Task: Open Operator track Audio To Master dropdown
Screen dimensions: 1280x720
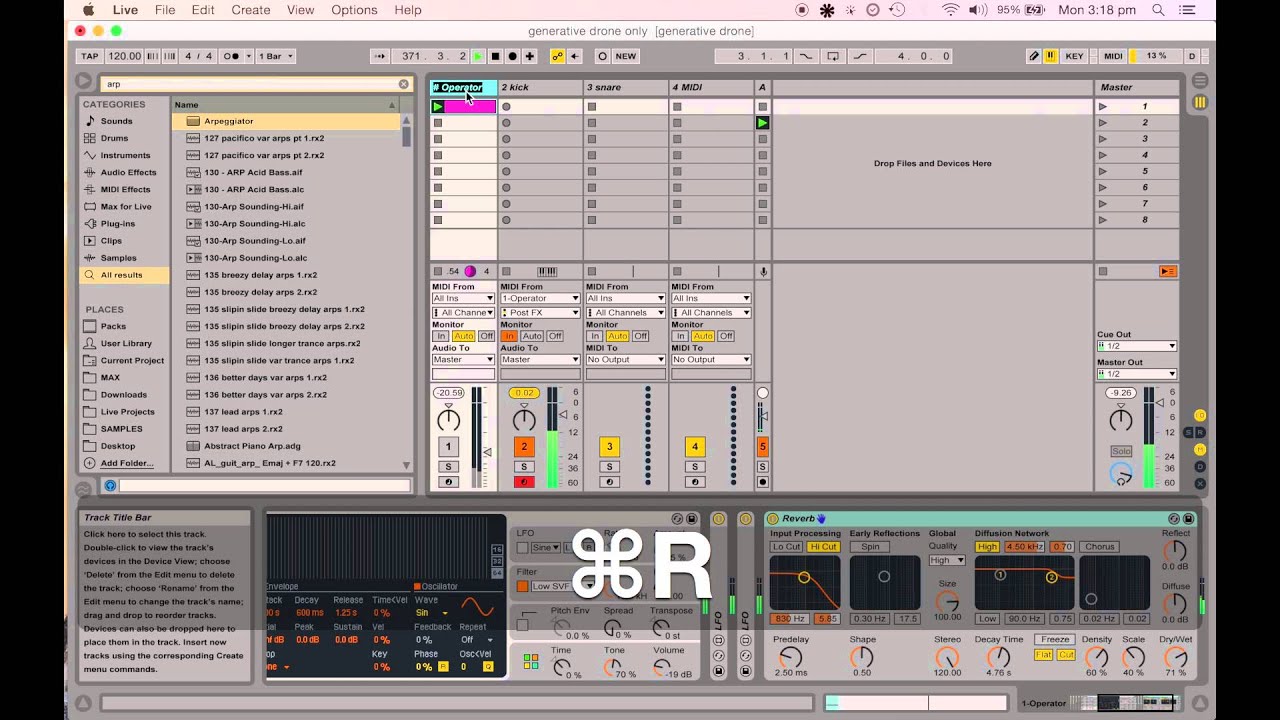Action: [463, 359]
